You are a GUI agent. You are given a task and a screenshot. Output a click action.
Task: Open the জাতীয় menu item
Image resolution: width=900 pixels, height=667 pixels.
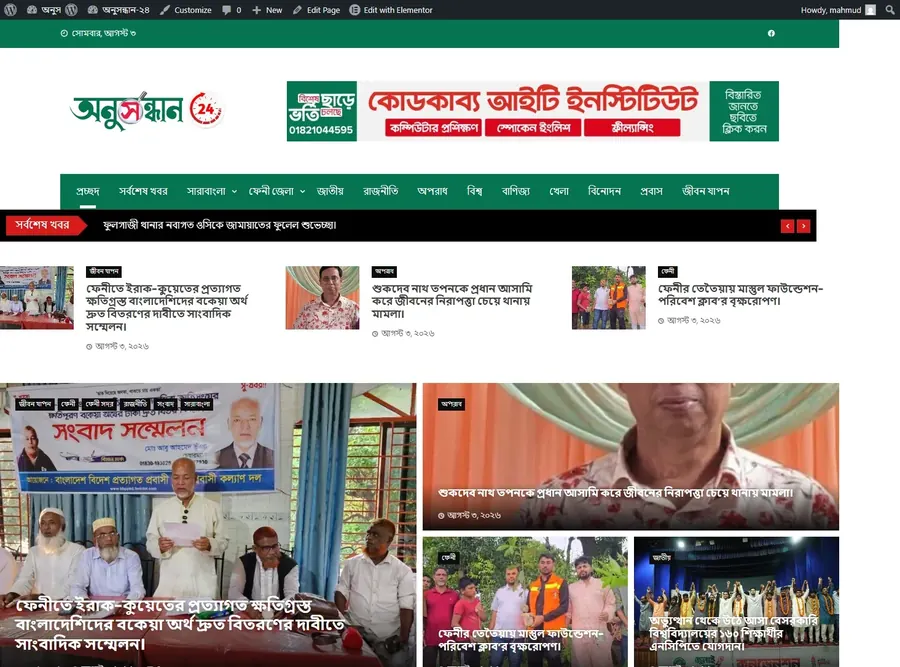tap(331, 191)
